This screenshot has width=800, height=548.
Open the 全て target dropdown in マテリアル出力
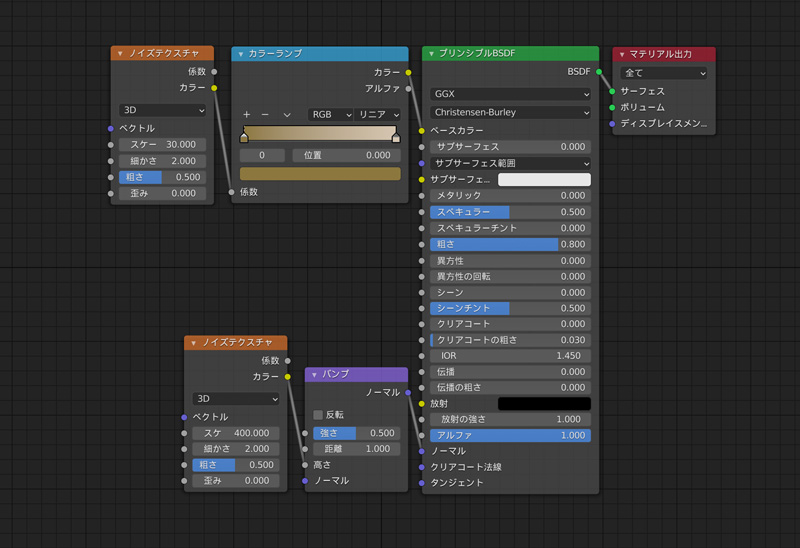coord(663,73)
